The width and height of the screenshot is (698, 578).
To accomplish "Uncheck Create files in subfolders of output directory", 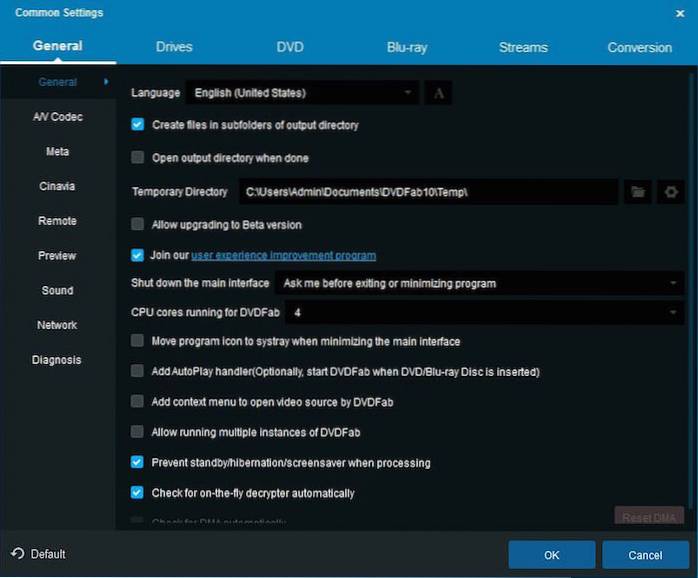I will tap(138, 126).
